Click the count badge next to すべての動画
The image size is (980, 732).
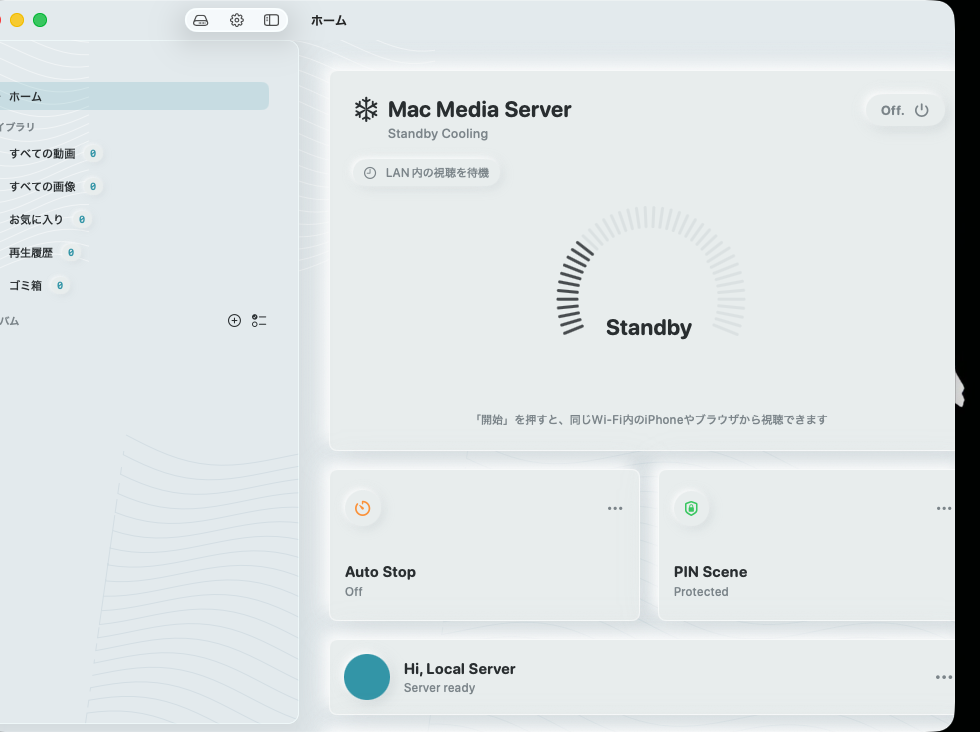(93, 154)
